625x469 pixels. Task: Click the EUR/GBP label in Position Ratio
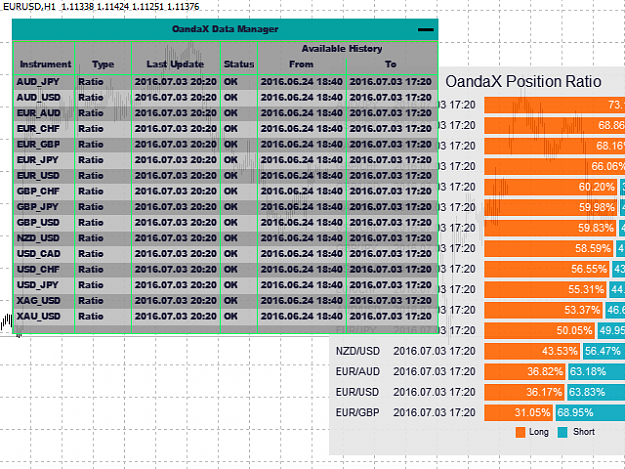coord(358,412)
